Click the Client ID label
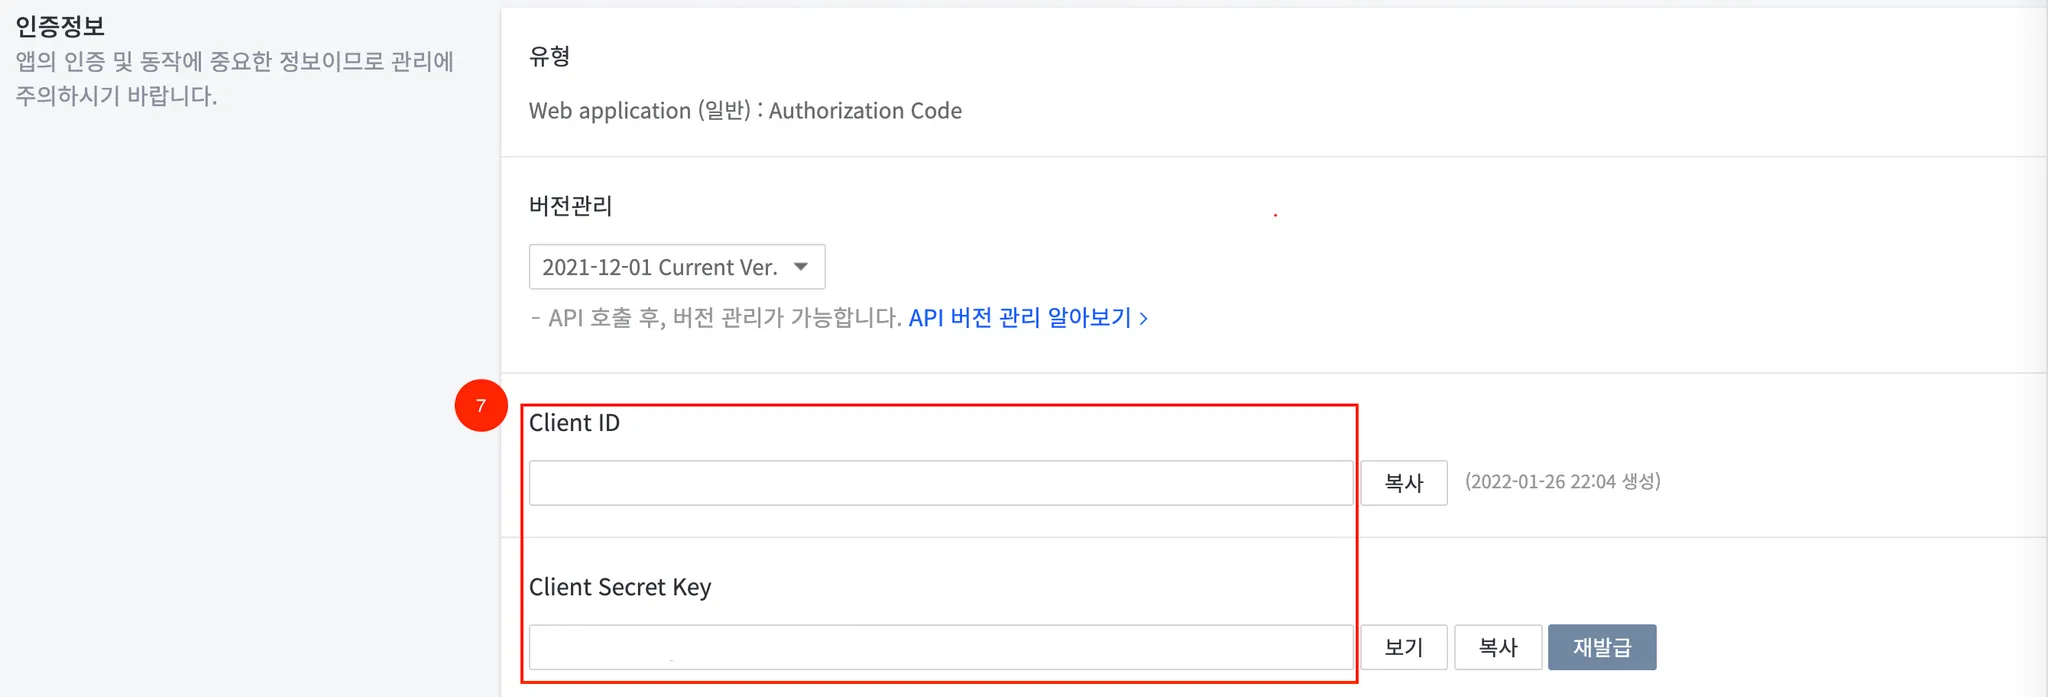2048x697 pixels. [x=574, y=423]
